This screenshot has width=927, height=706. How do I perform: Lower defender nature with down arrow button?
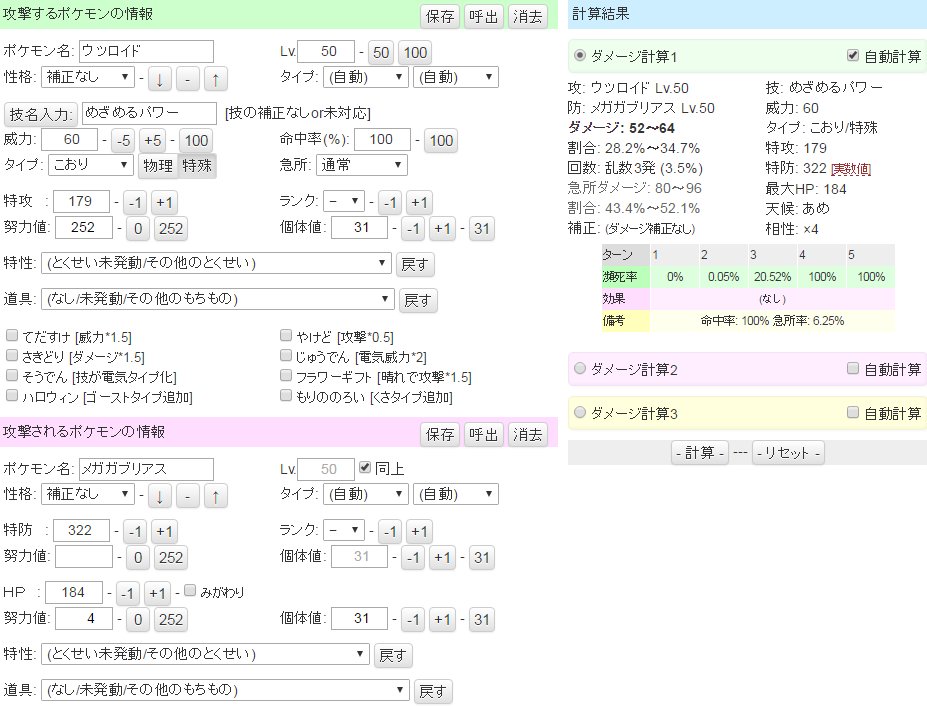160,496
